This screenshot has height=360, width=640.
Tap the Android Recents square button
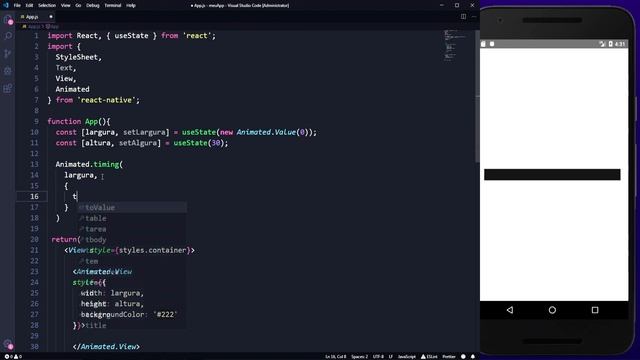click(x=595, y=310)
